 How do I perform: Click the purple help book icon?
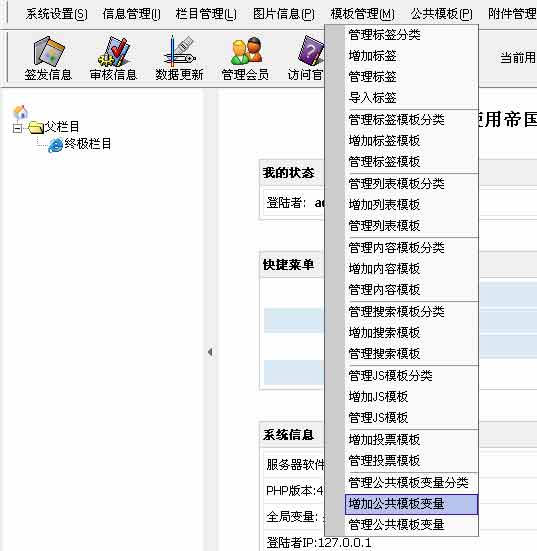point(311,51)
